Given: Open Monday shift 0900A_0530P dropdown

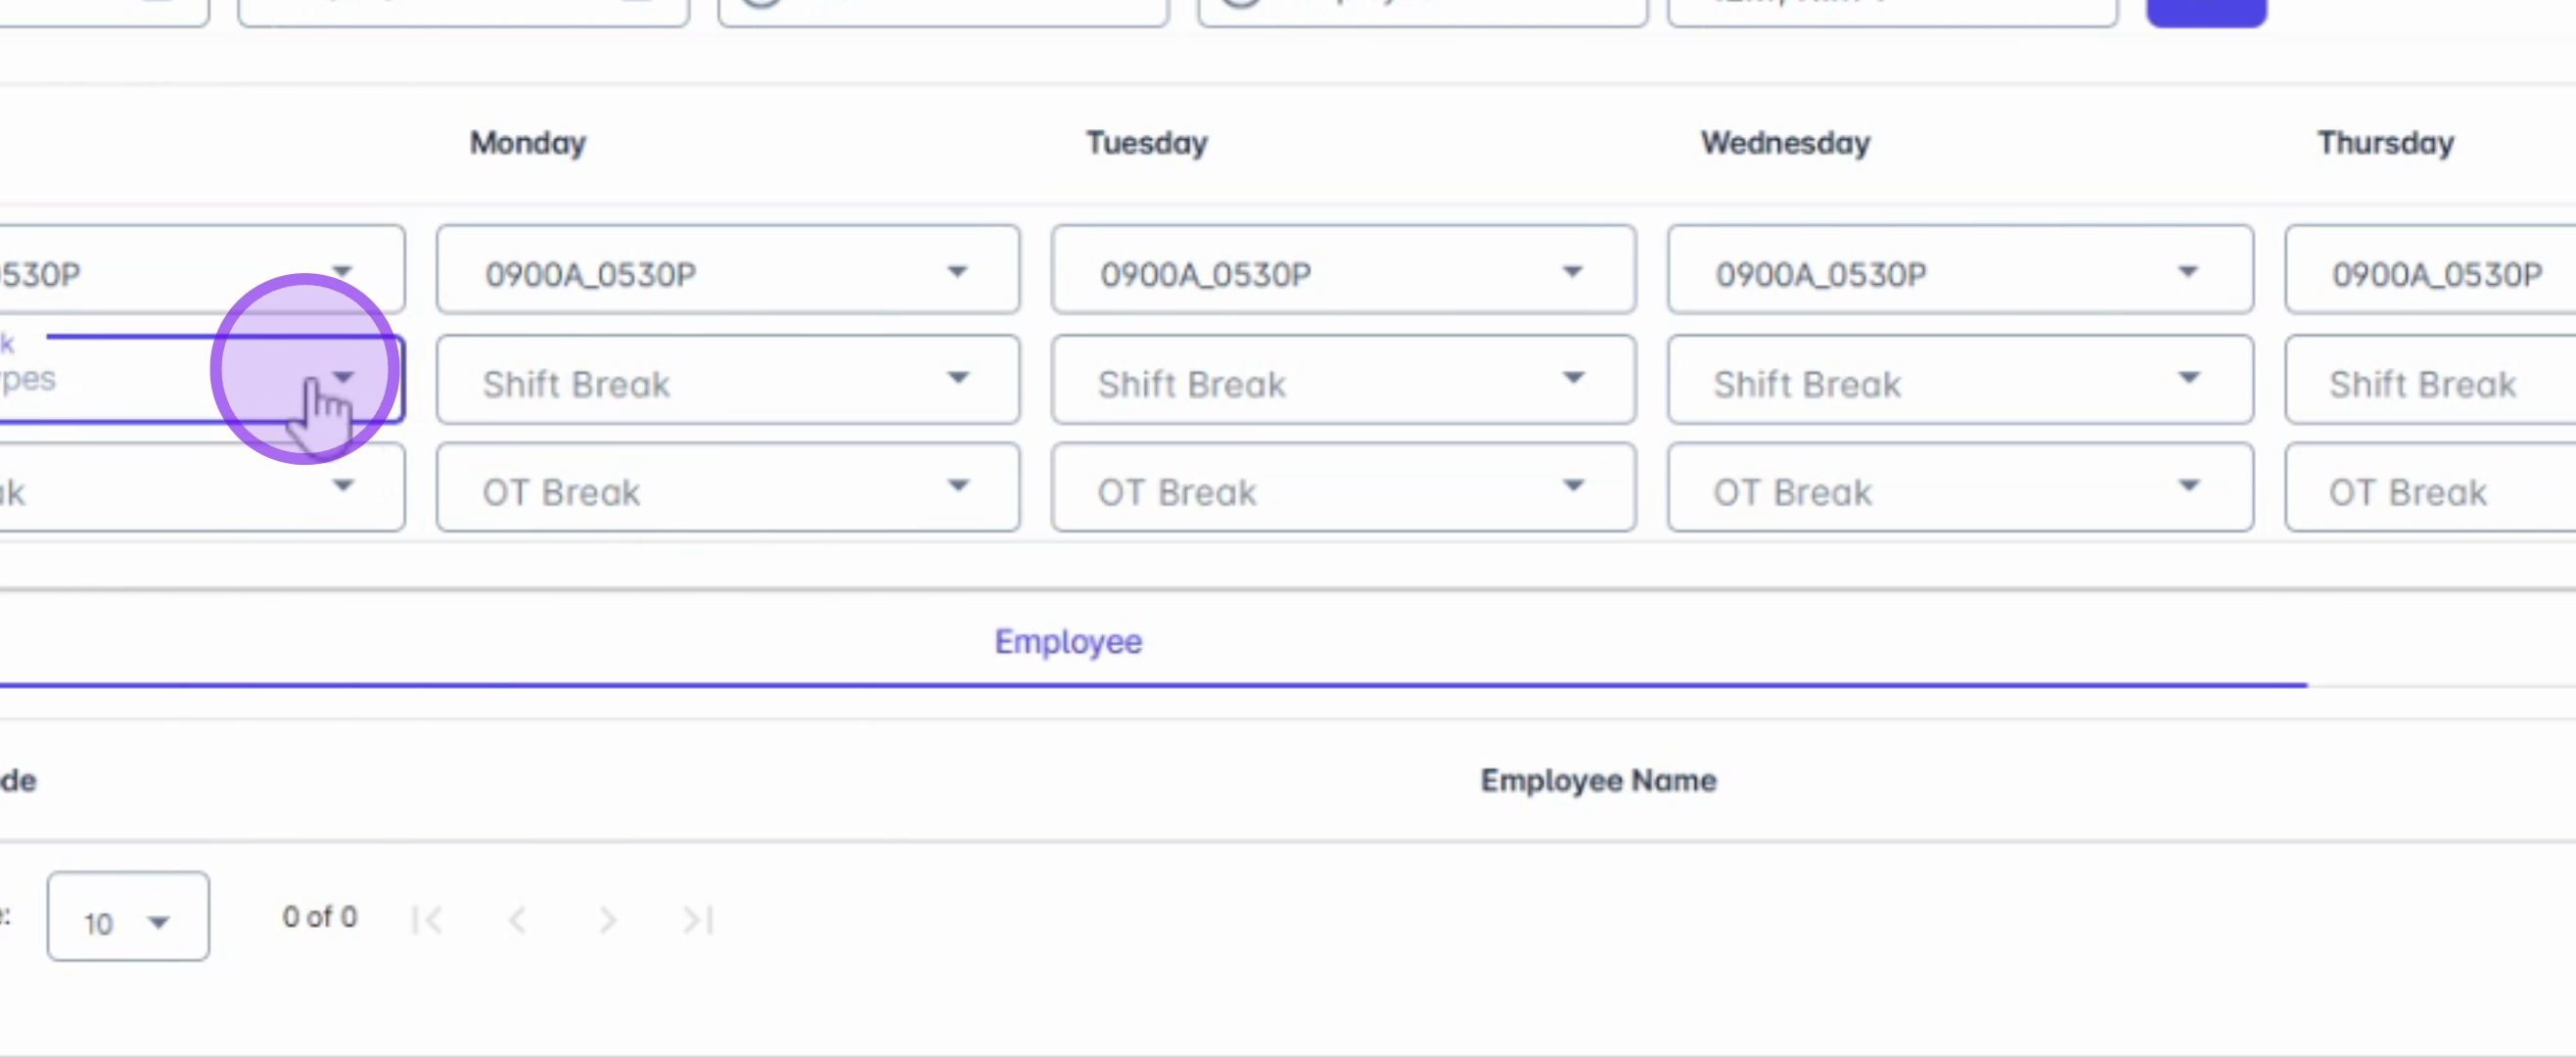Looking at the screenshot, I should click(727, 271).
